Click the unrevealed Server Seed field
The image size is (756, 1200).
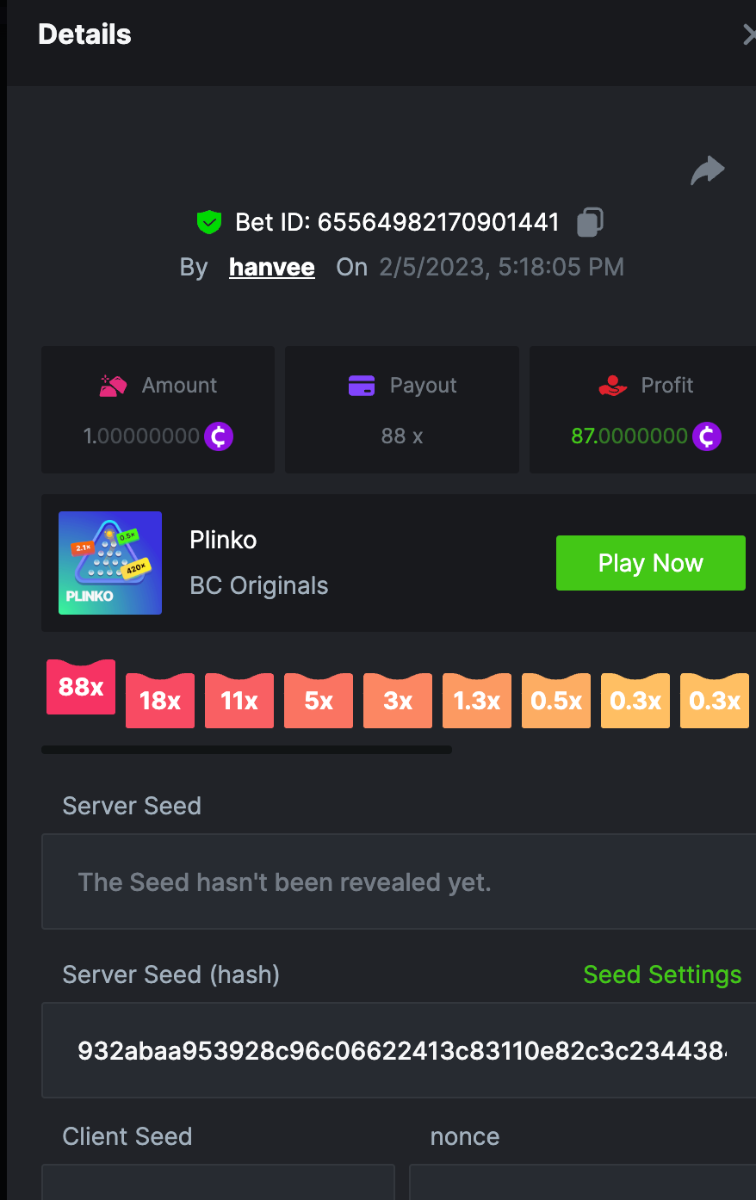coord(398,882)
